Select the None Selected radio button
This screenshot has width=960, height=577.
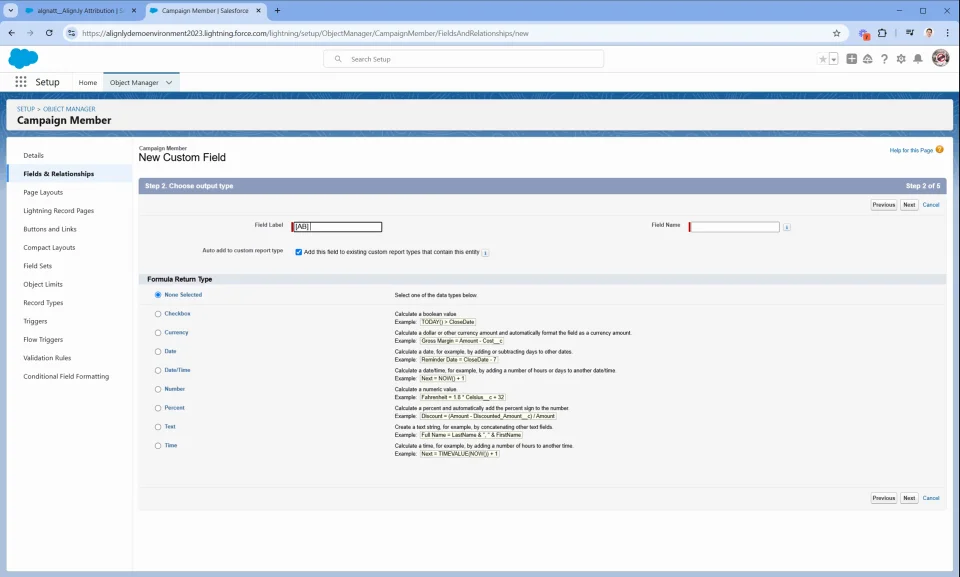[x=158, y=295]
